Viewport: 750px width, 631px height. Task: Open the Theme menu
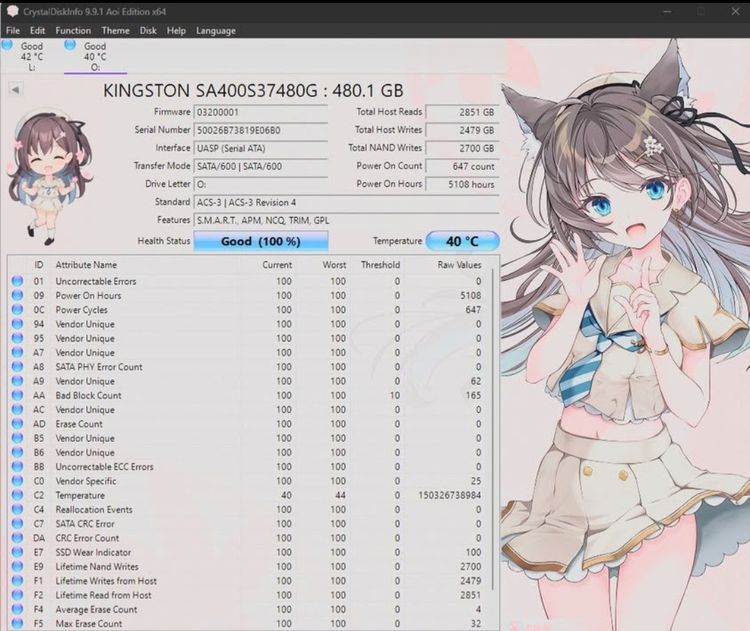pos(115,31)
